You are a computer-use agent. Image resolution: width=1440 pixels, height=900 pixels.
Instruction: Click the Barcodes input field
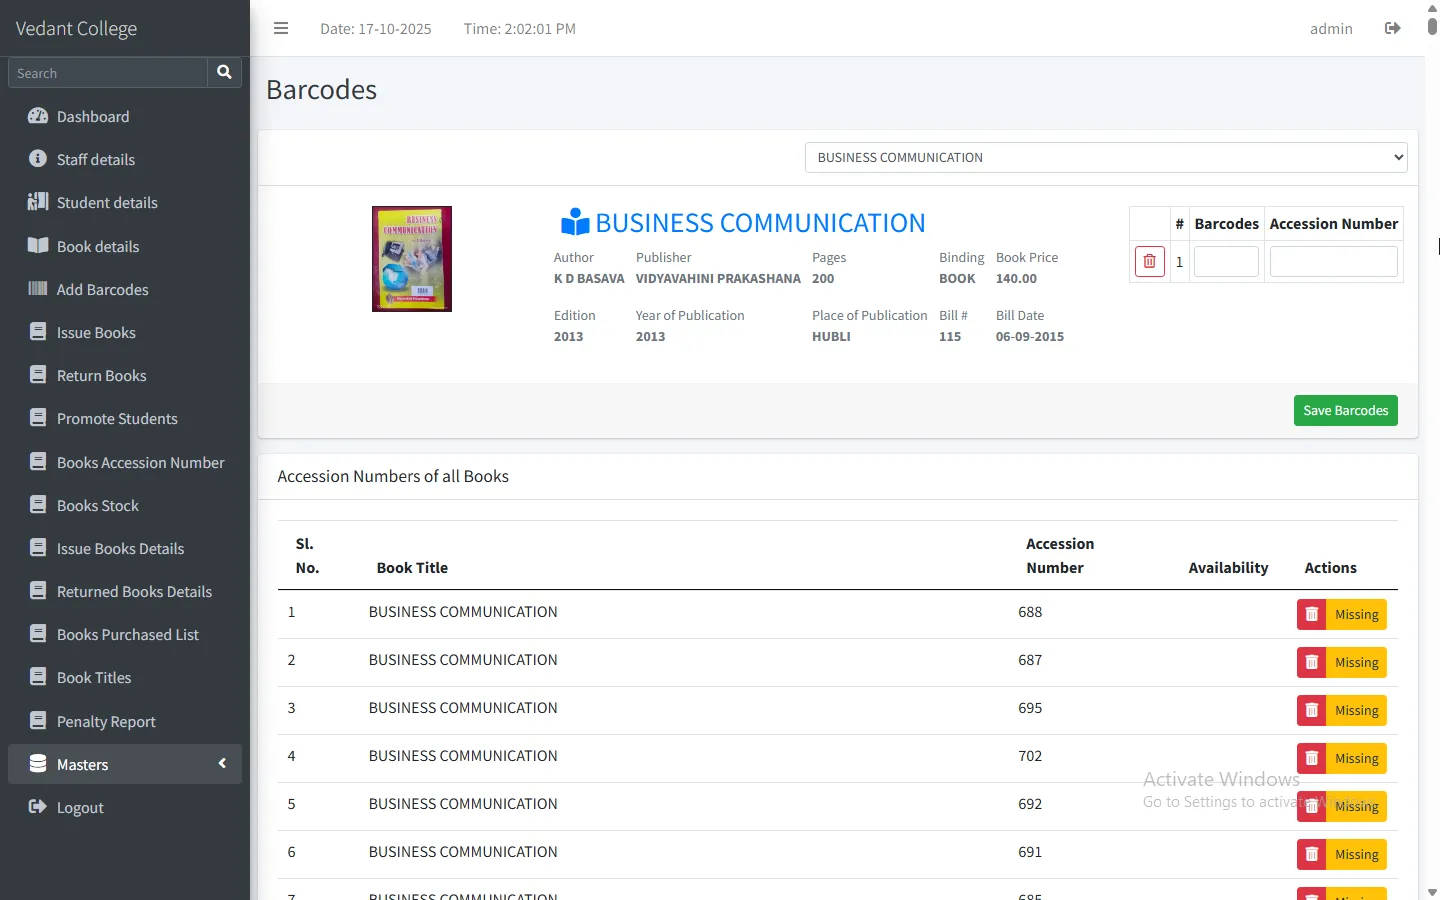(1226, 262)
